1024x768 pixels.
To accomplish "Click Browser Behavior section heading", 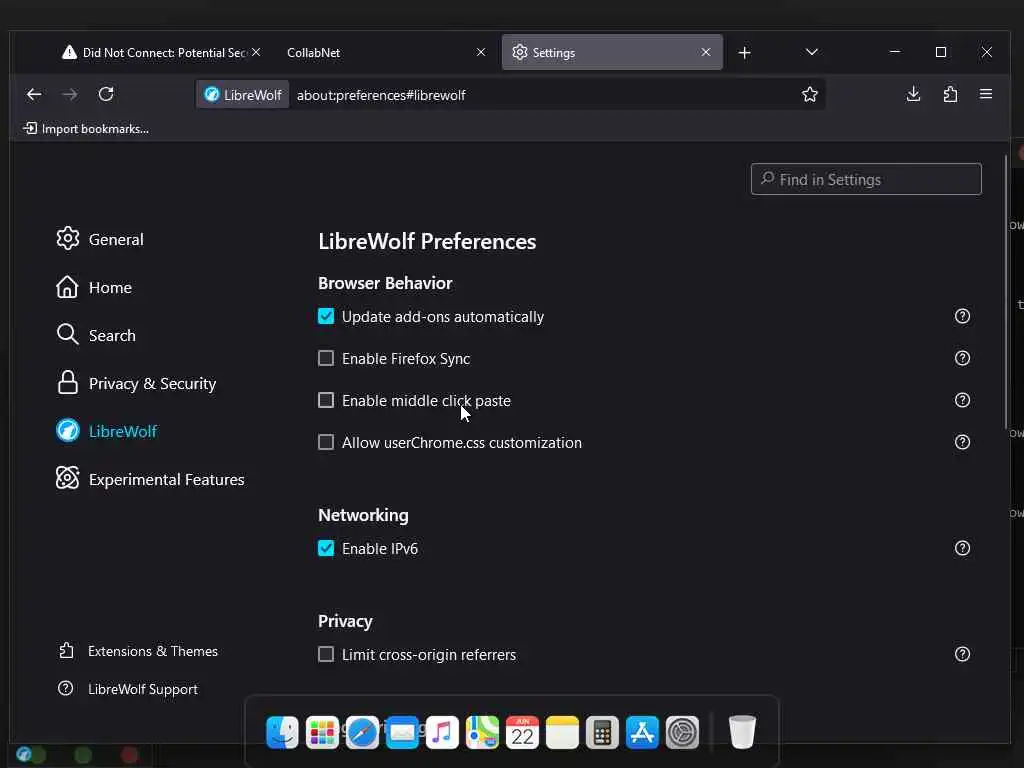I will click(x=385, y=283).
